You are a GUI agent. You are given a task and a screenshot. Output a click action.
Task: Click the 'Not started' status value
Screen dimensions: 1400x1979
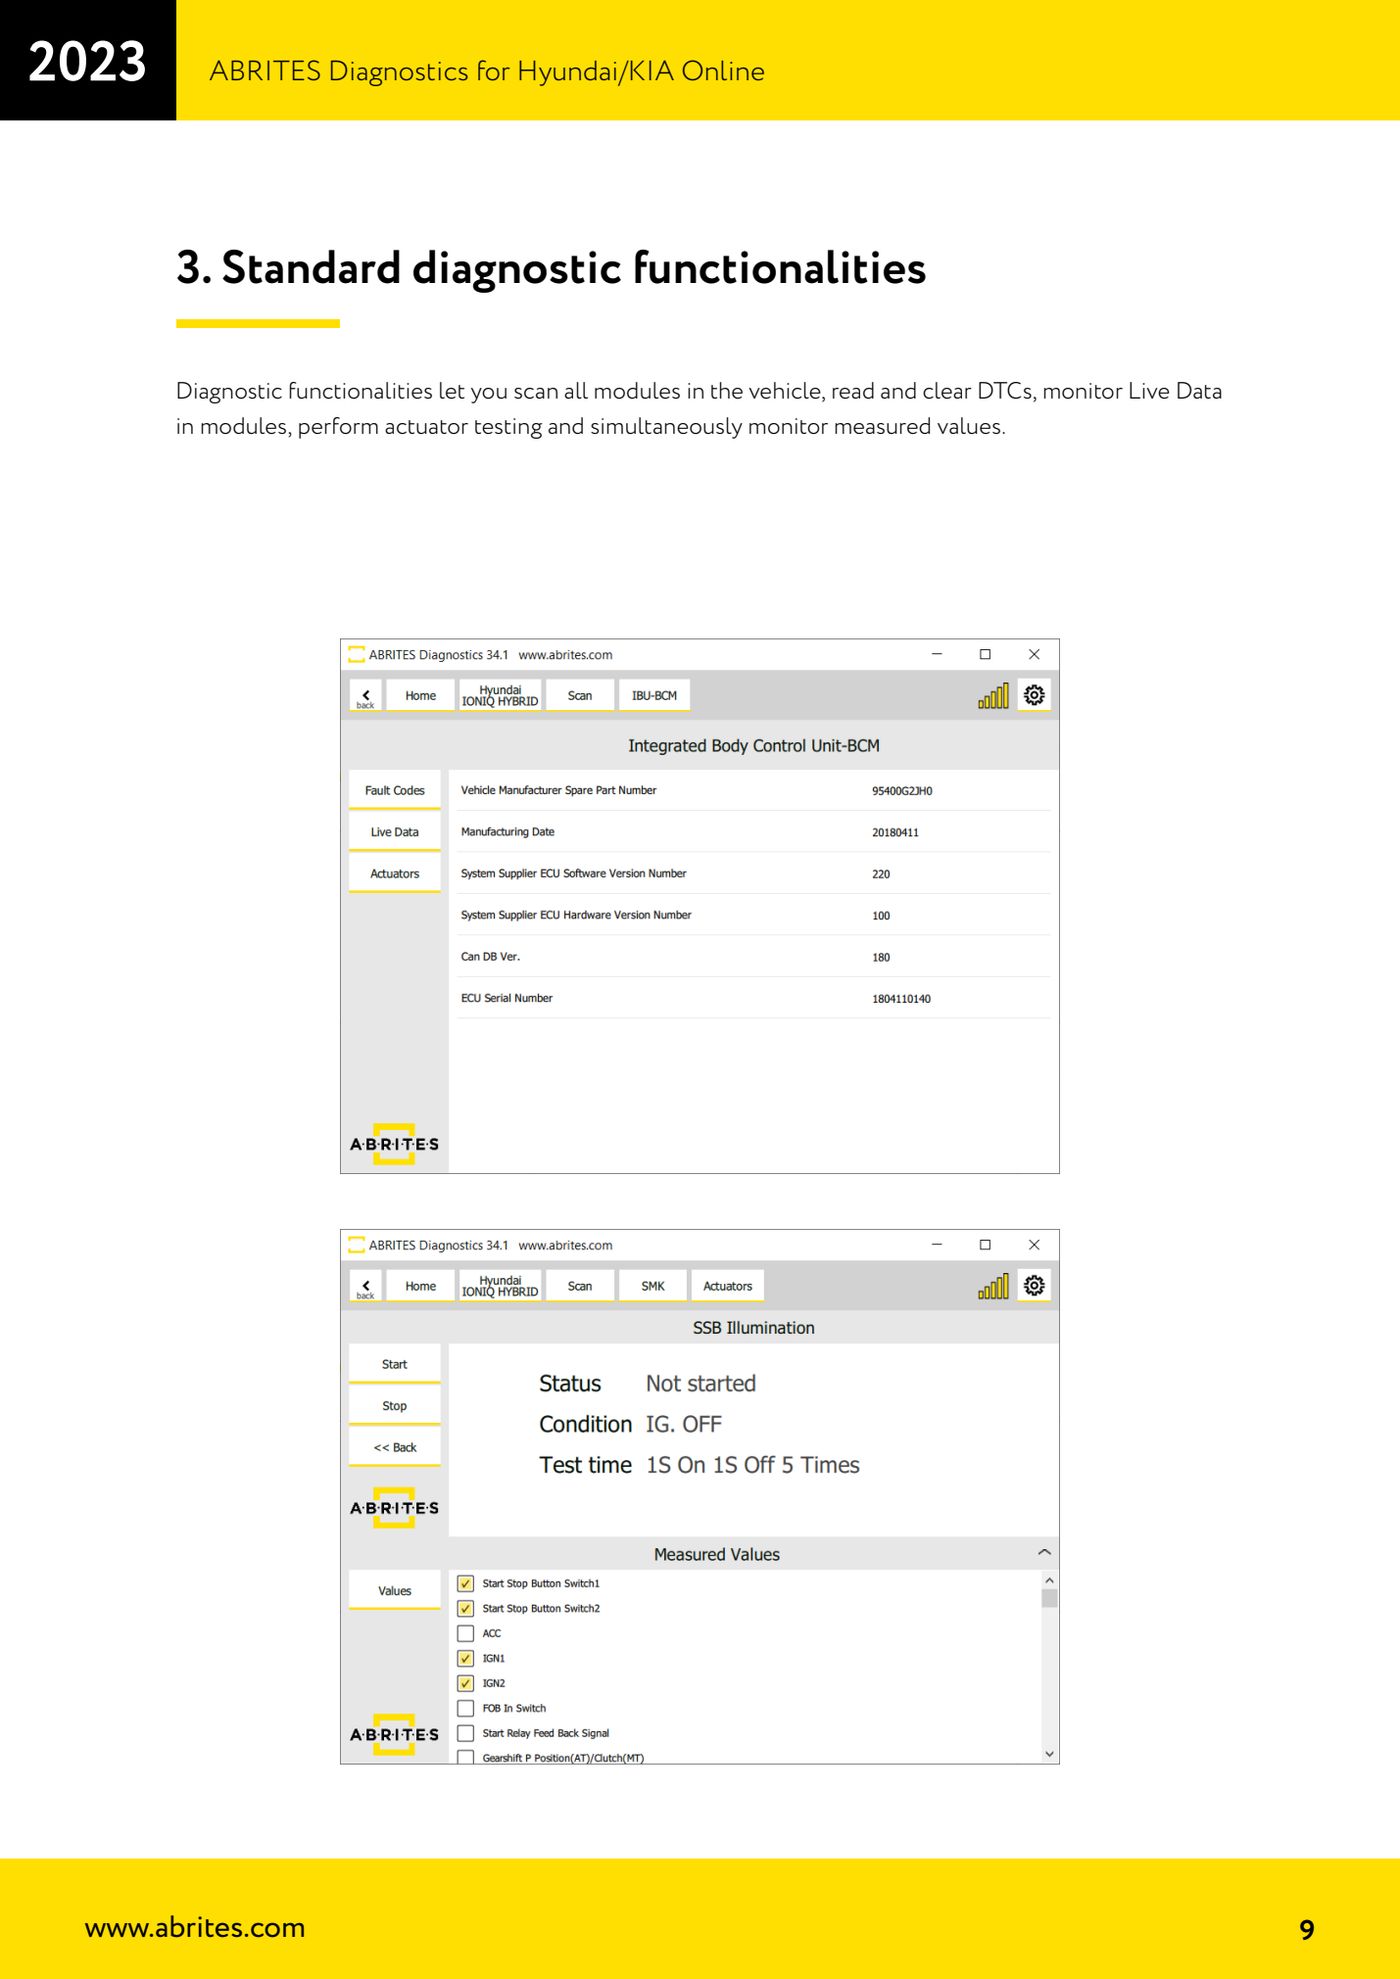tap(701, 1384)
